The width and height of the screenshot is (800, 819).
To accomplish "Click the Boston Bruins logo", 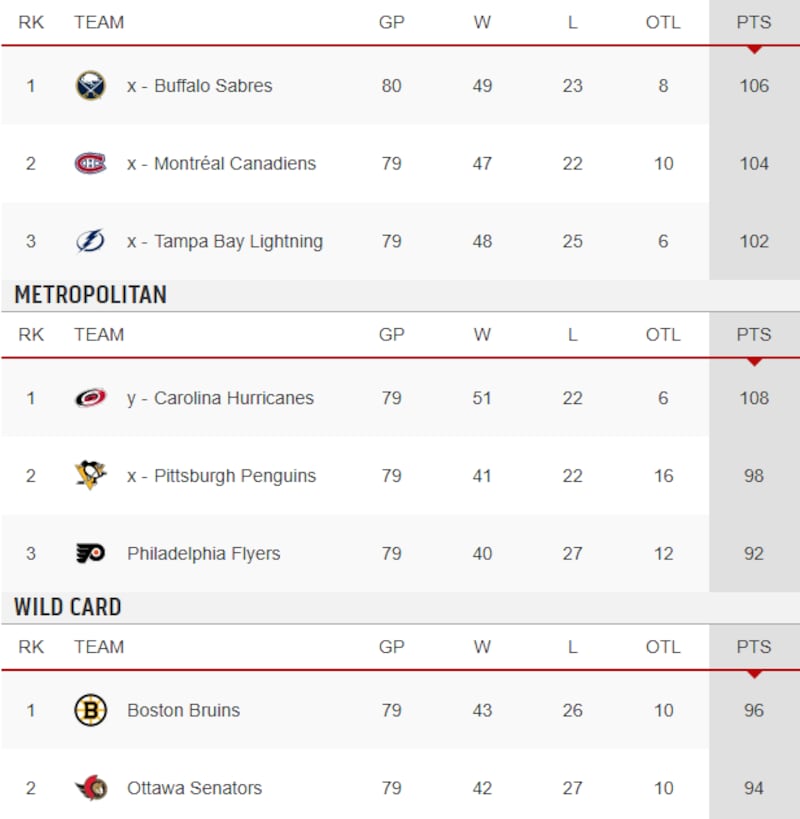I will click(x=90, y=711).
